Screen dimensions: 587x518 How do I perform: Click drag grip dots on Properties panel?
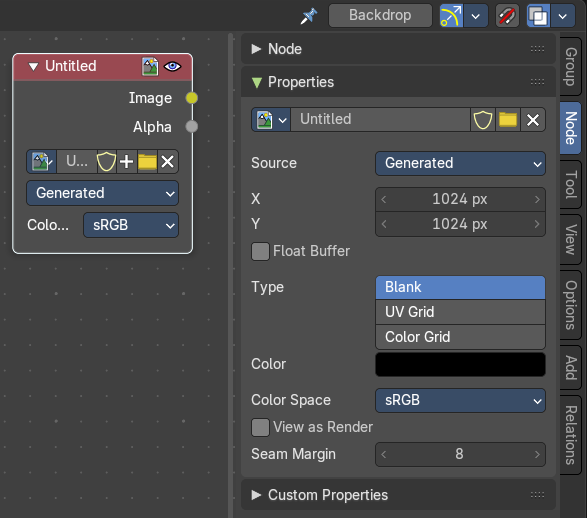537,82
